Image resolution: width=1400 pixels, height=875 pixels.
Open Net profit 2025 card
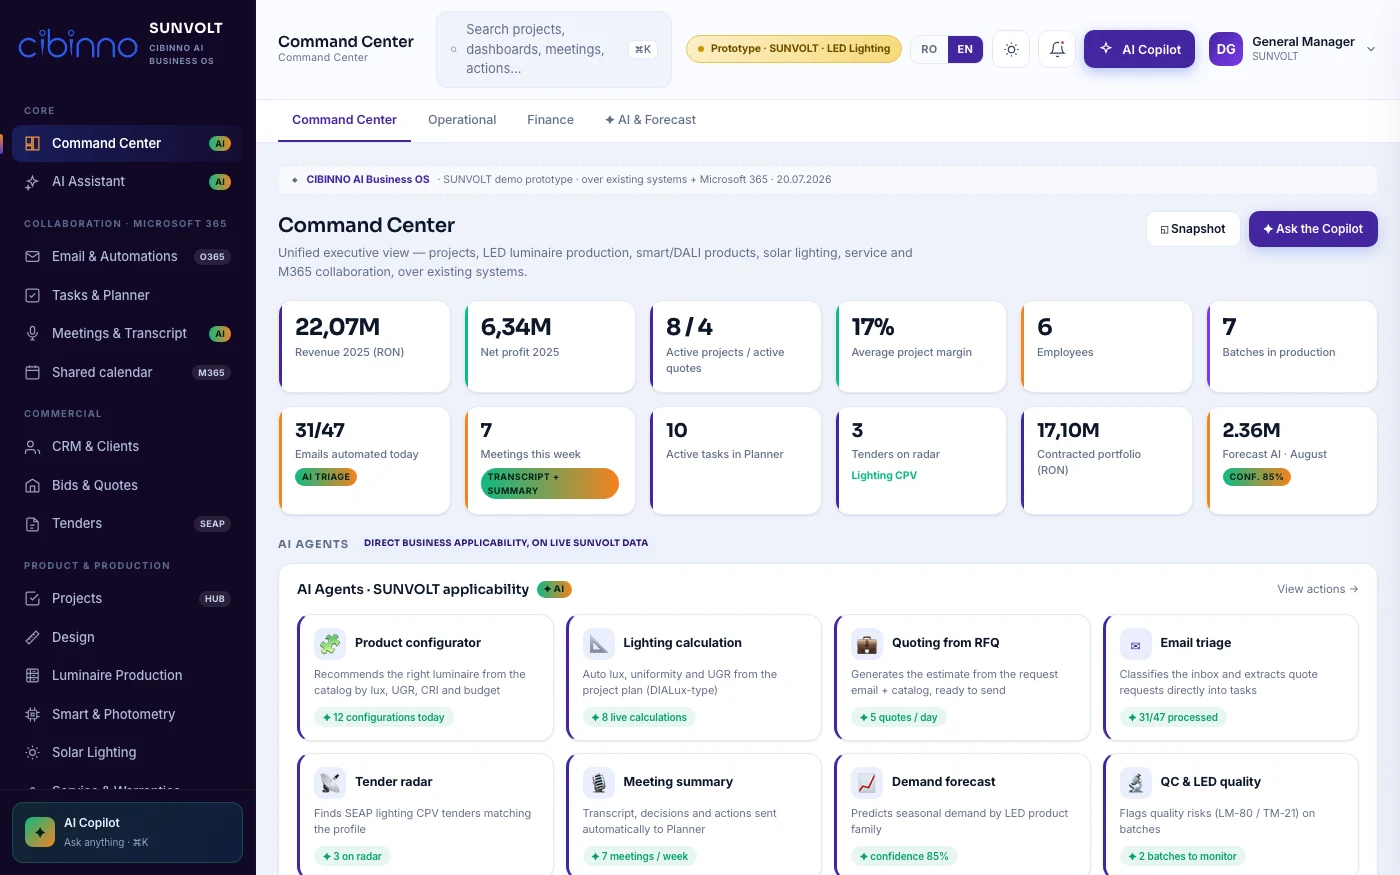click(550, 347)
